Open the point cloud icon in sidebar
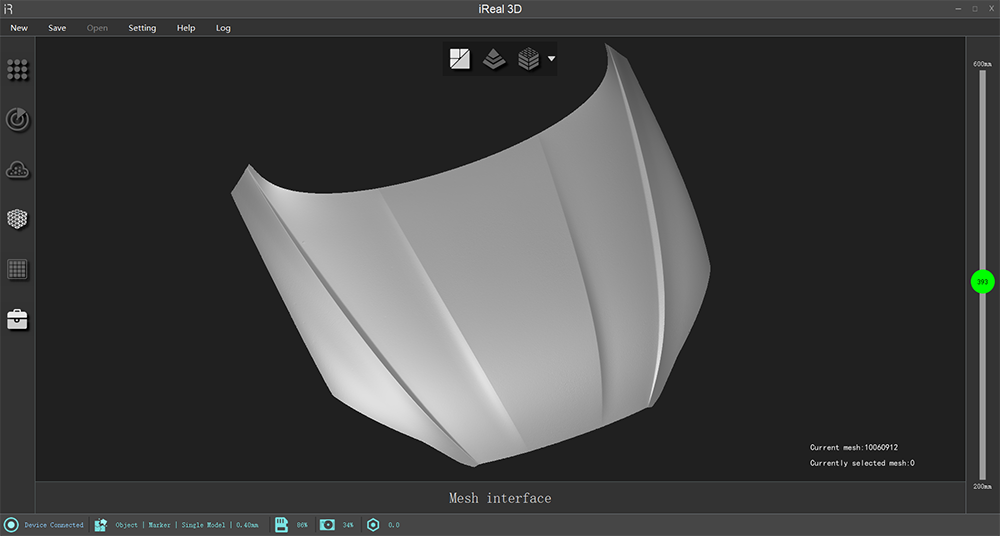1000x536 pixels. coord(18,170)
